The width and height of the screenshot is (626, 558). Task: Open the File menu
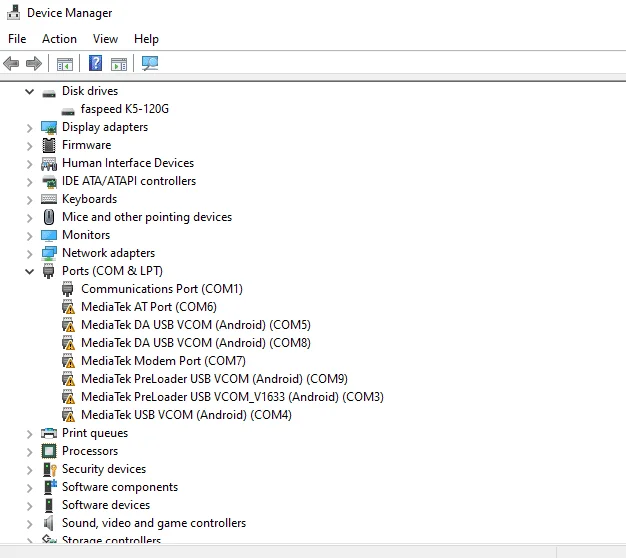coord(17,39)
